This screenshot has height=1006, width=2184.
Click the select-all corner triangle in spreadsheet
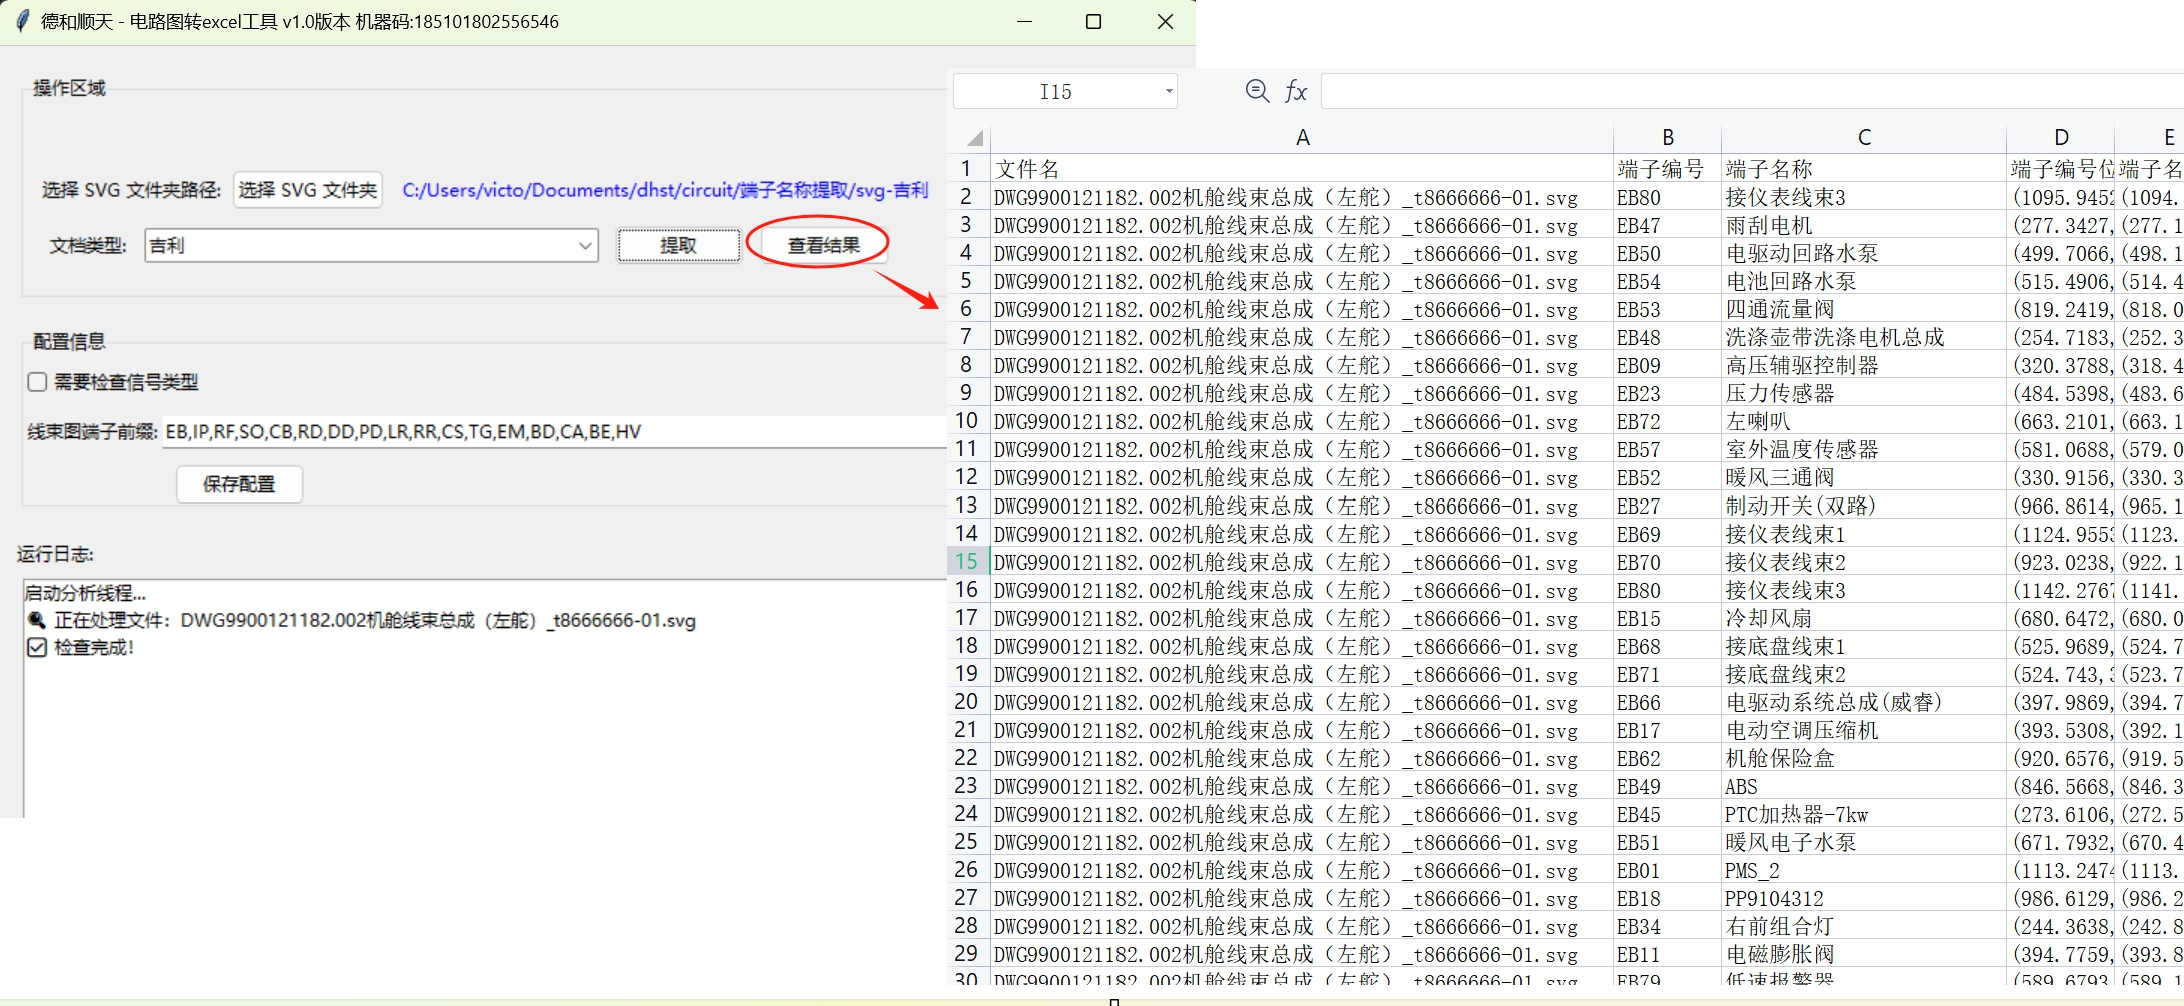pyautogui.click(x=973, y=138)
